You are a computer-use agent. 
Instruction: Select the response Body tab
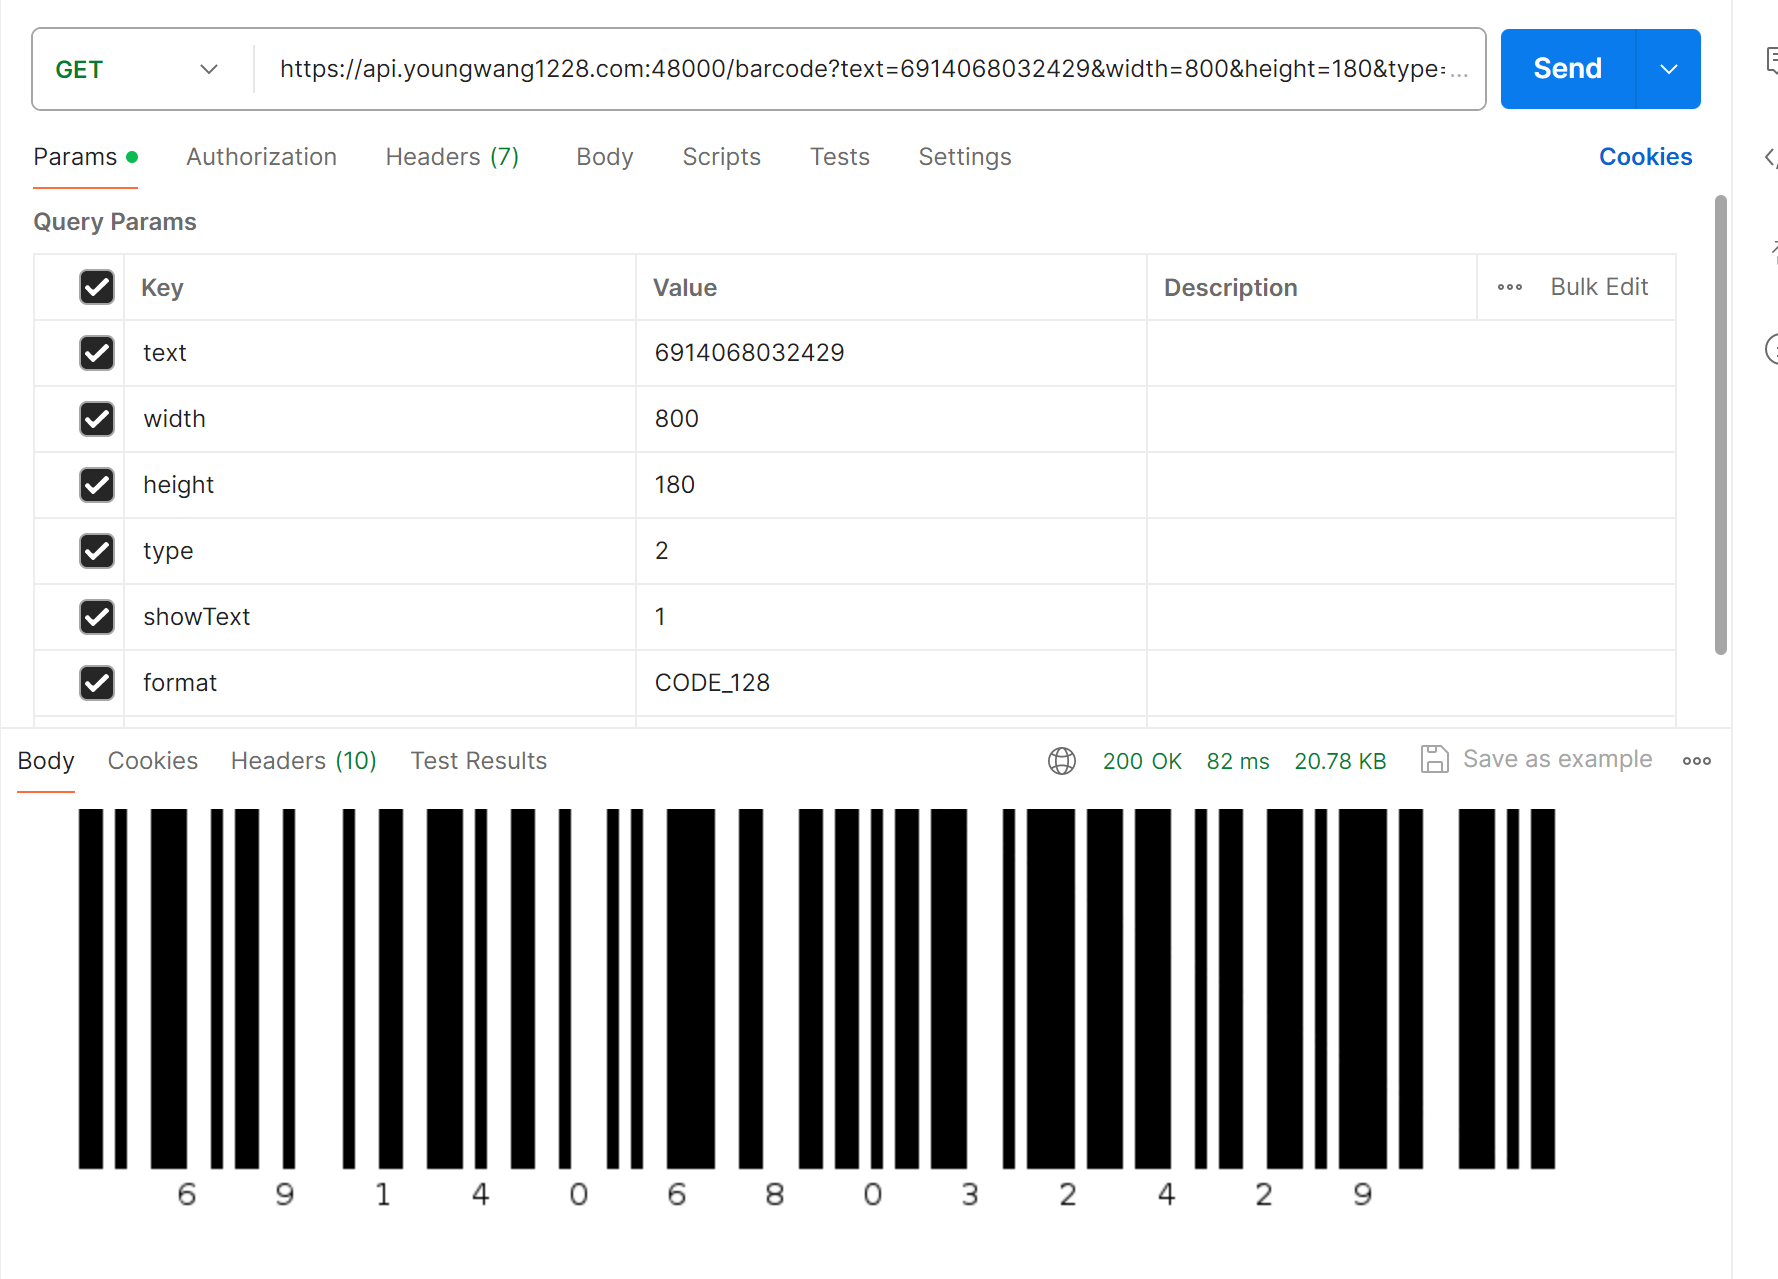(46, 761)
